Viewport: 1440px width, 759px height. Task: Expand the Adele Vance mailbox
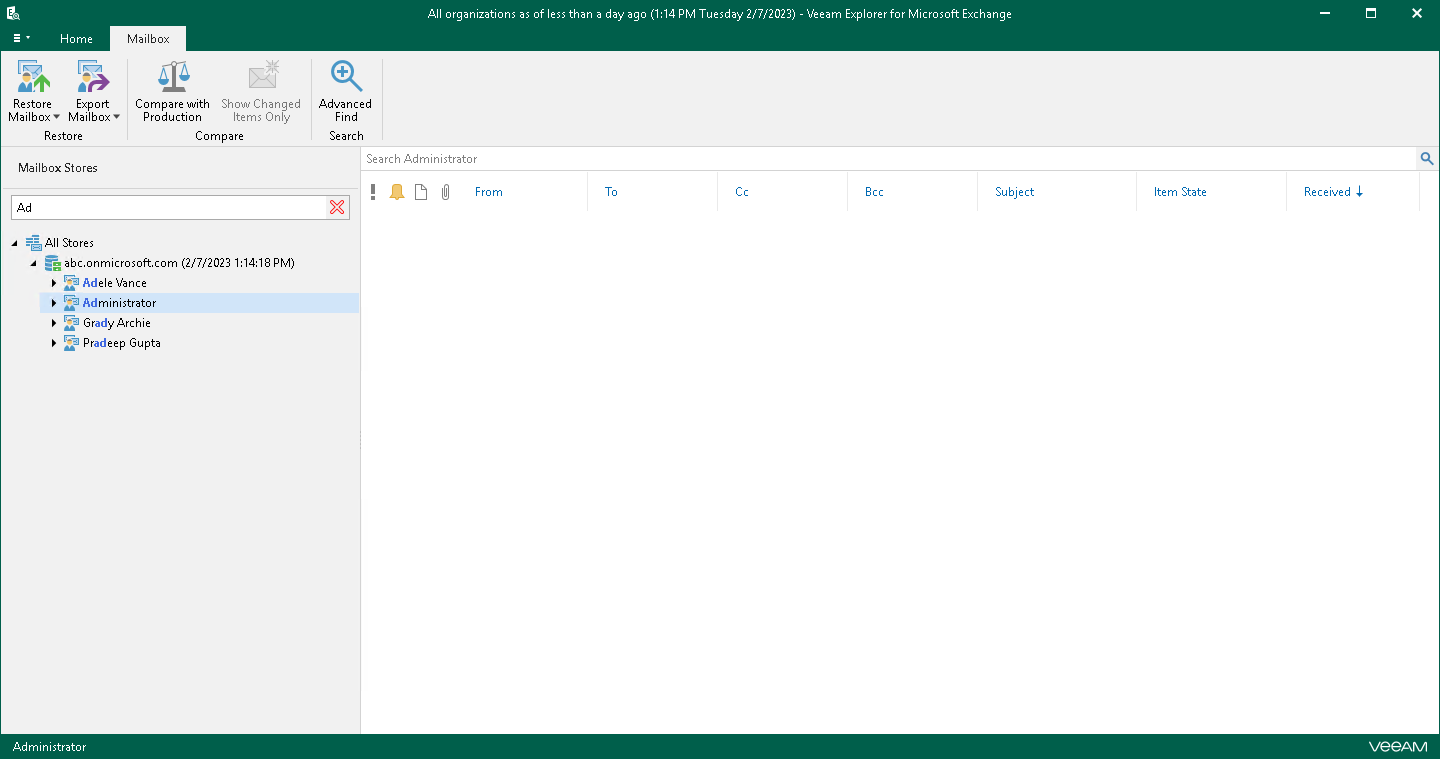point(54,283)
